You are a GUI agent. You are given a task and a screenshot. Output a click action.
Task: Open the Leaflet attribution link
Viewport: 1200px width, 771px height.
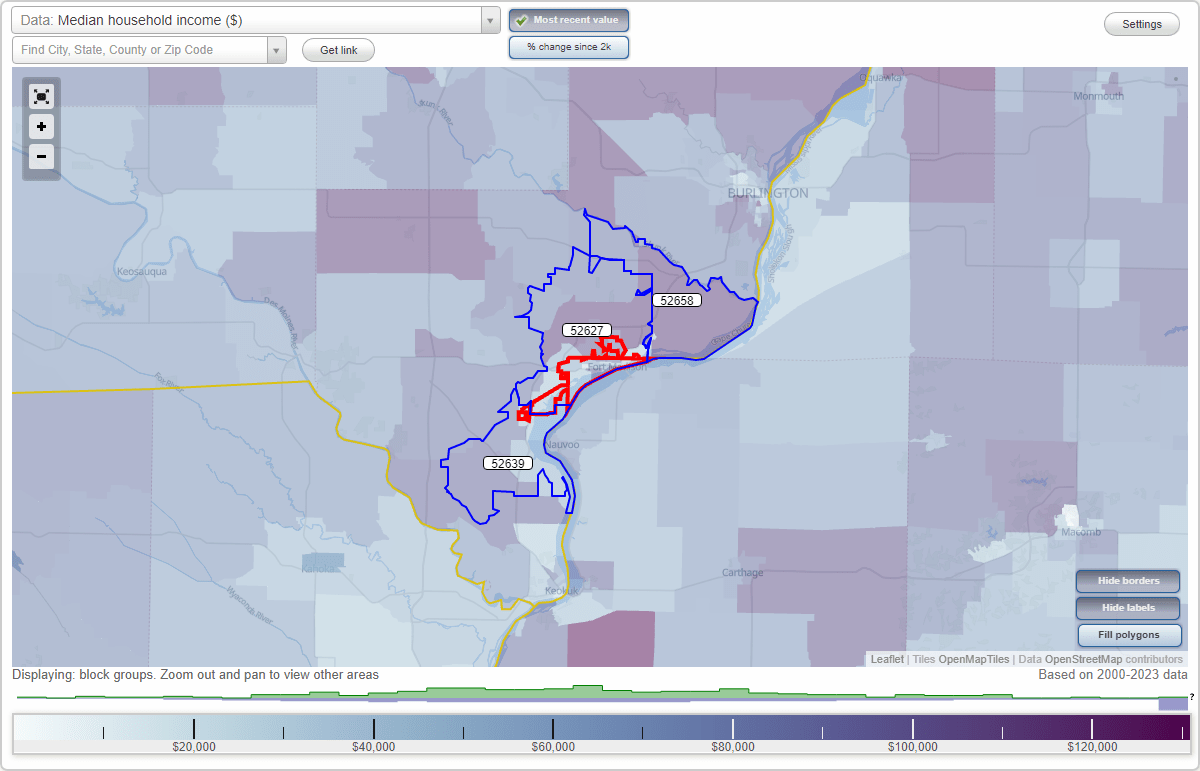click(887, 659)
